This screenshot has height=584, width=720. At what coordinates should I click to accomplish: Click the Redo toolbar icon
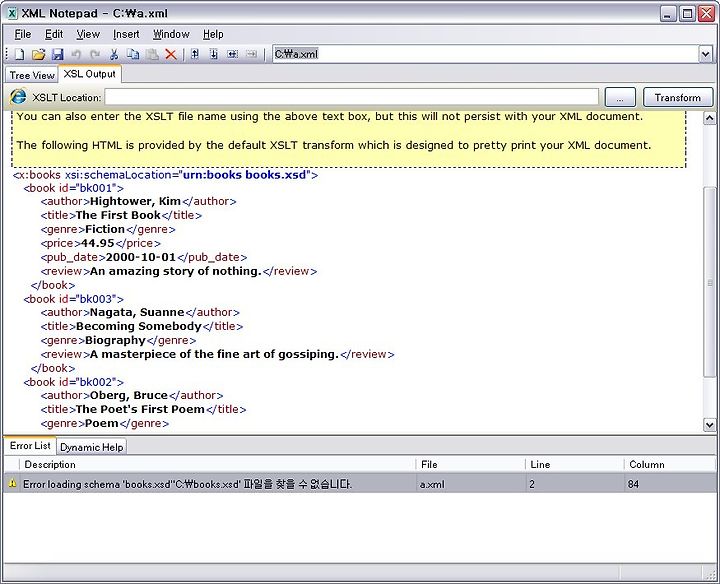95,54
